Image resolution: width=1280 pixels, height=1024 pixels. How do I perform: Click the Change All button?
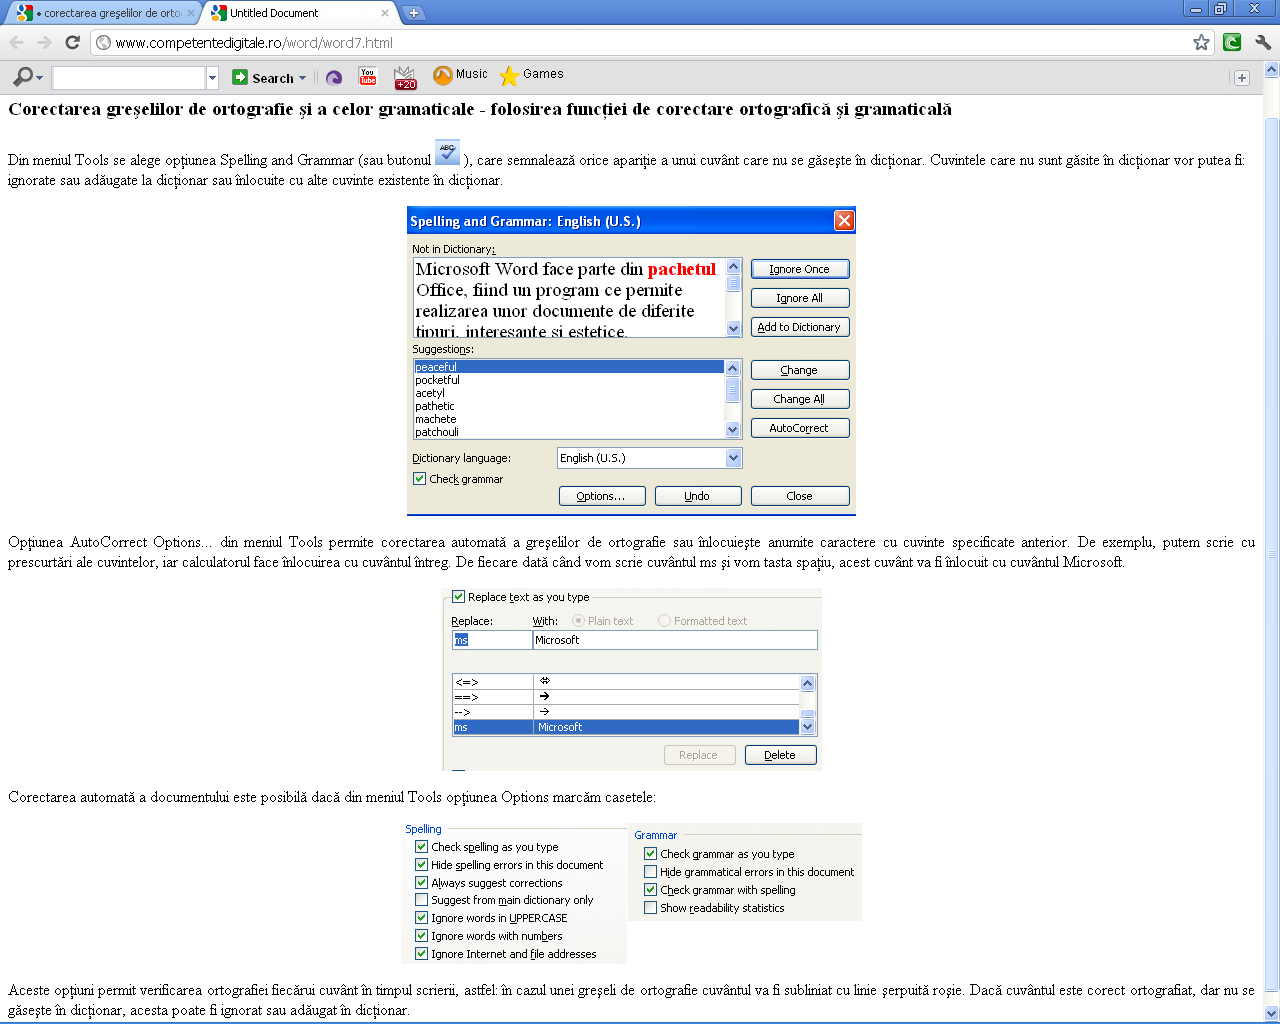(x=800, y=399)
